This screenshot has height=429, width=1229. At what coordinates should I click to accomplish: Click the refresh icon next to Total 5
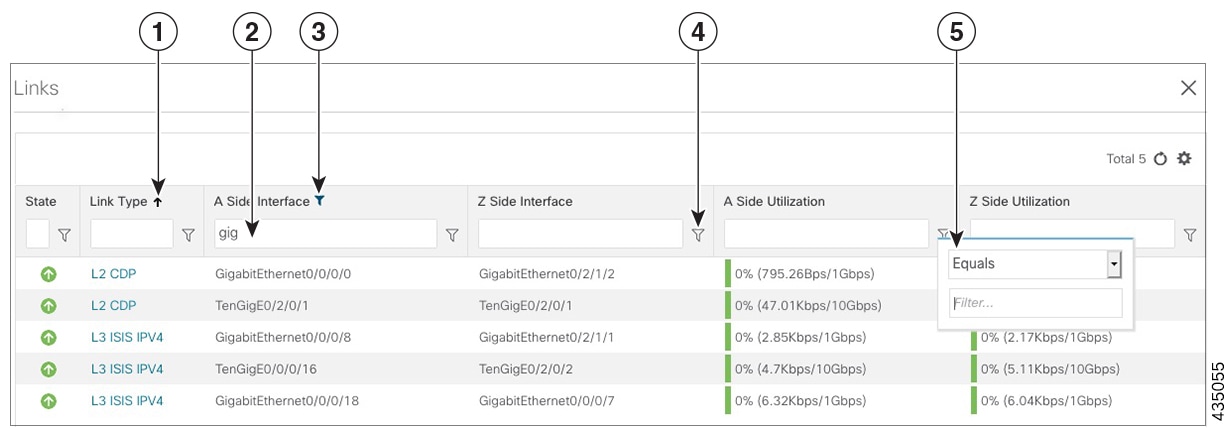click(x=1161, y=159)
